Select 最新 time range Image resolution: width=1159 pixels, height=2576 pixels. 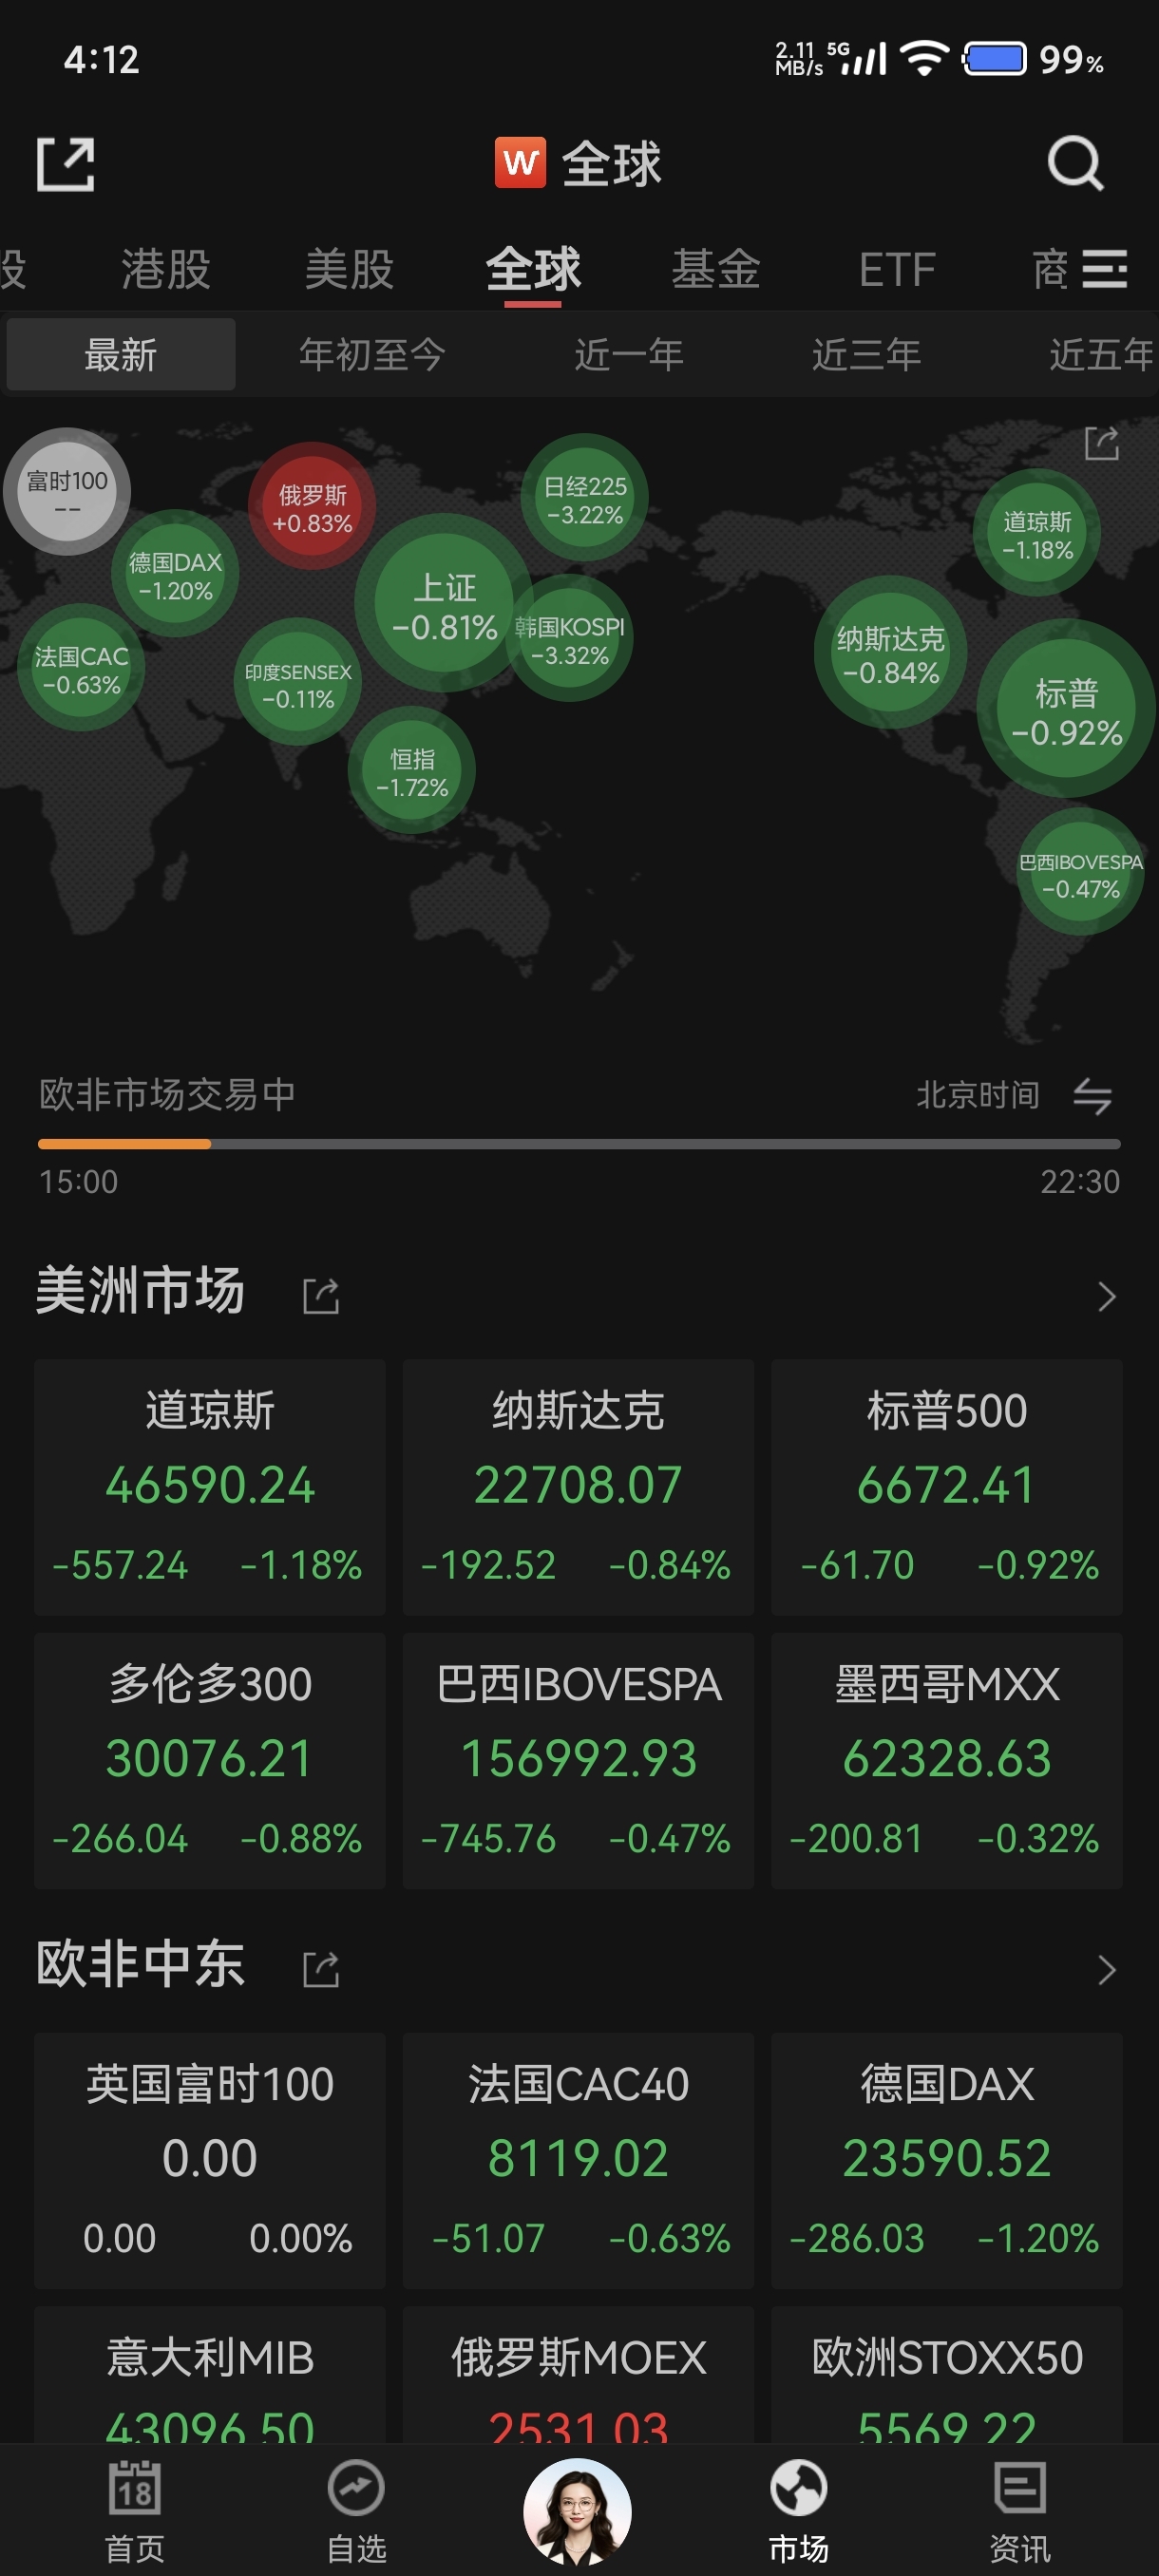click(x=121, y=355)
